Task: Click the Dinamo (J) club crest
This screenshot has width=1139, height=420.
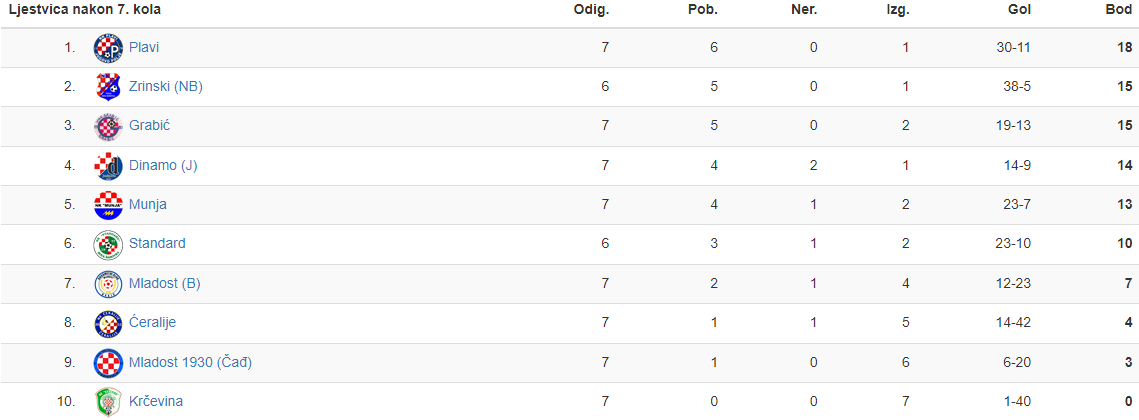Action: [108, 166]
